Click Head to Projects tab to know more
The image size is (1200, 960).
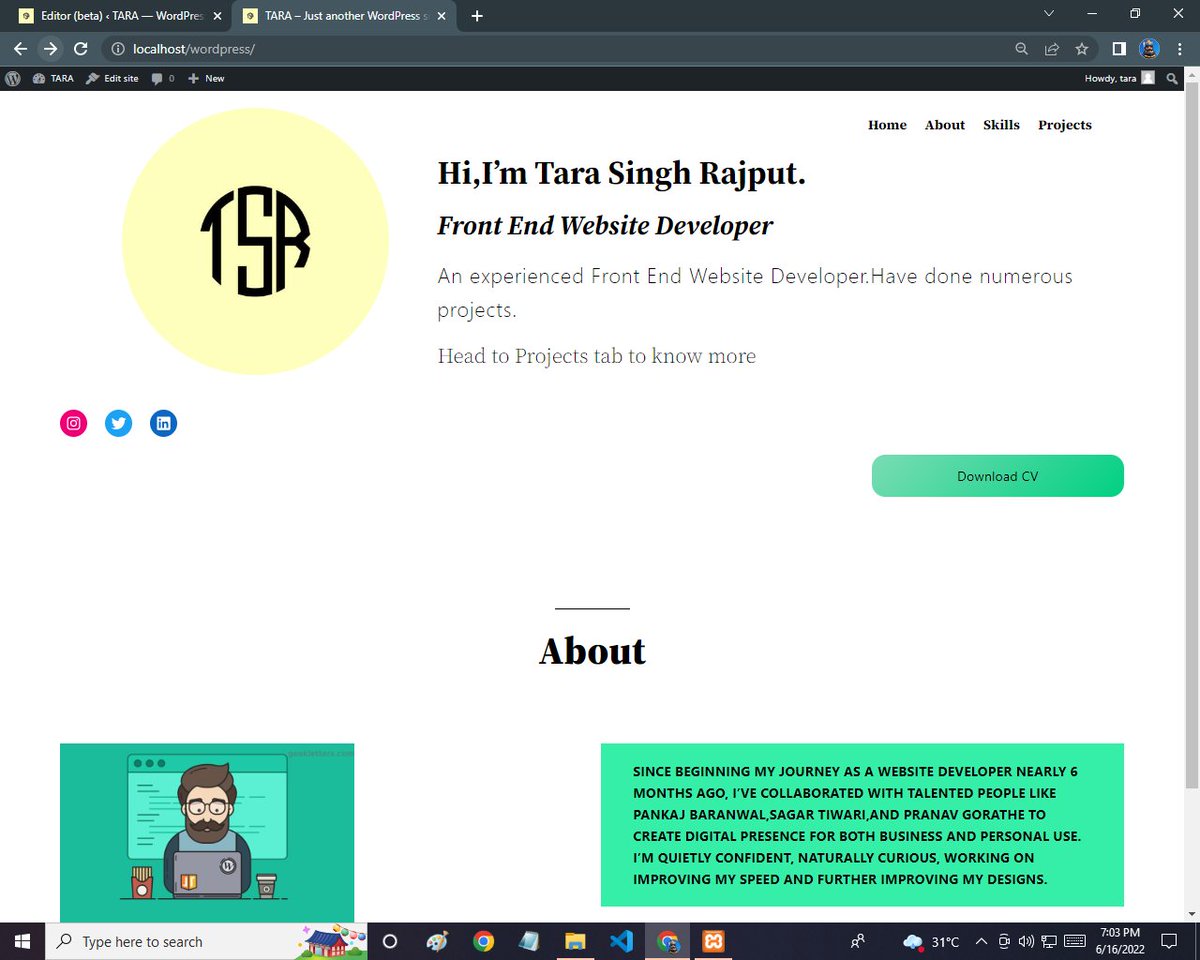(x=596, y=356)
